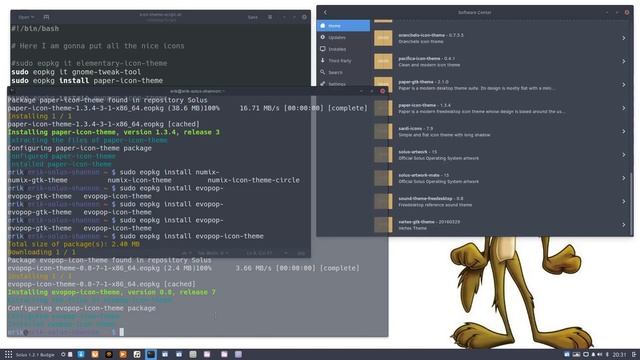The height and width of the screenshot is (360, 640).
Task: Click the line 'sudo eopkg it gnome-tweak-tool' in editor
Action: 76,72
